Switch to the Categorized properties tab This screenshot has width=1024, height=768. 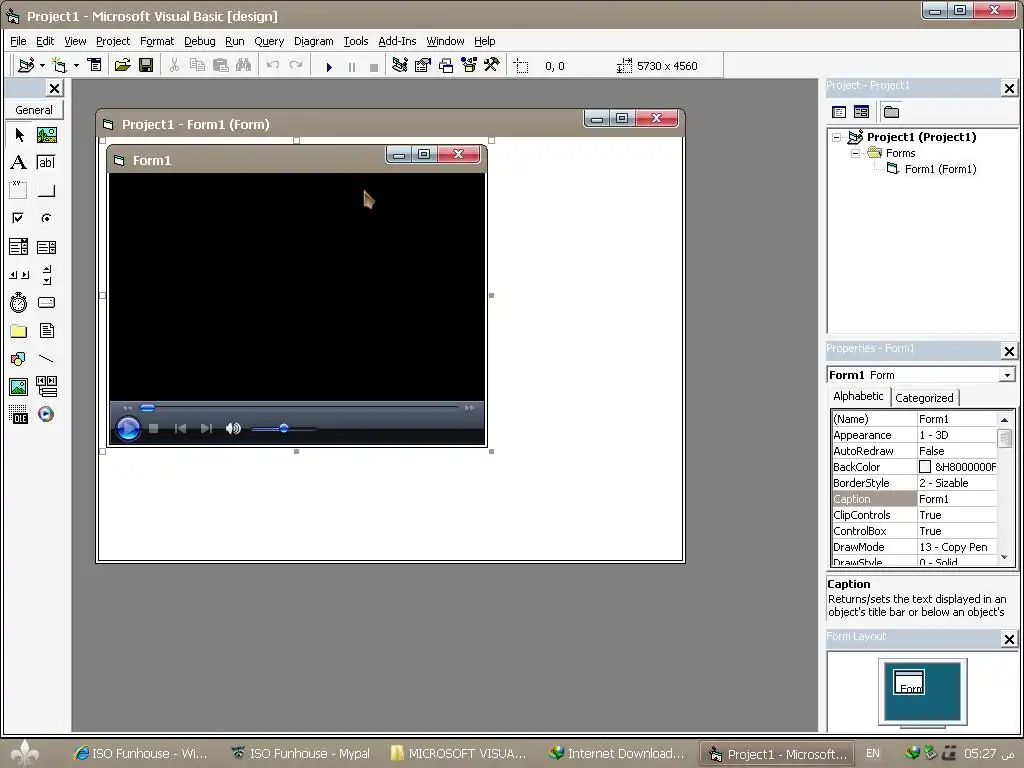click(x=924, y=398)
